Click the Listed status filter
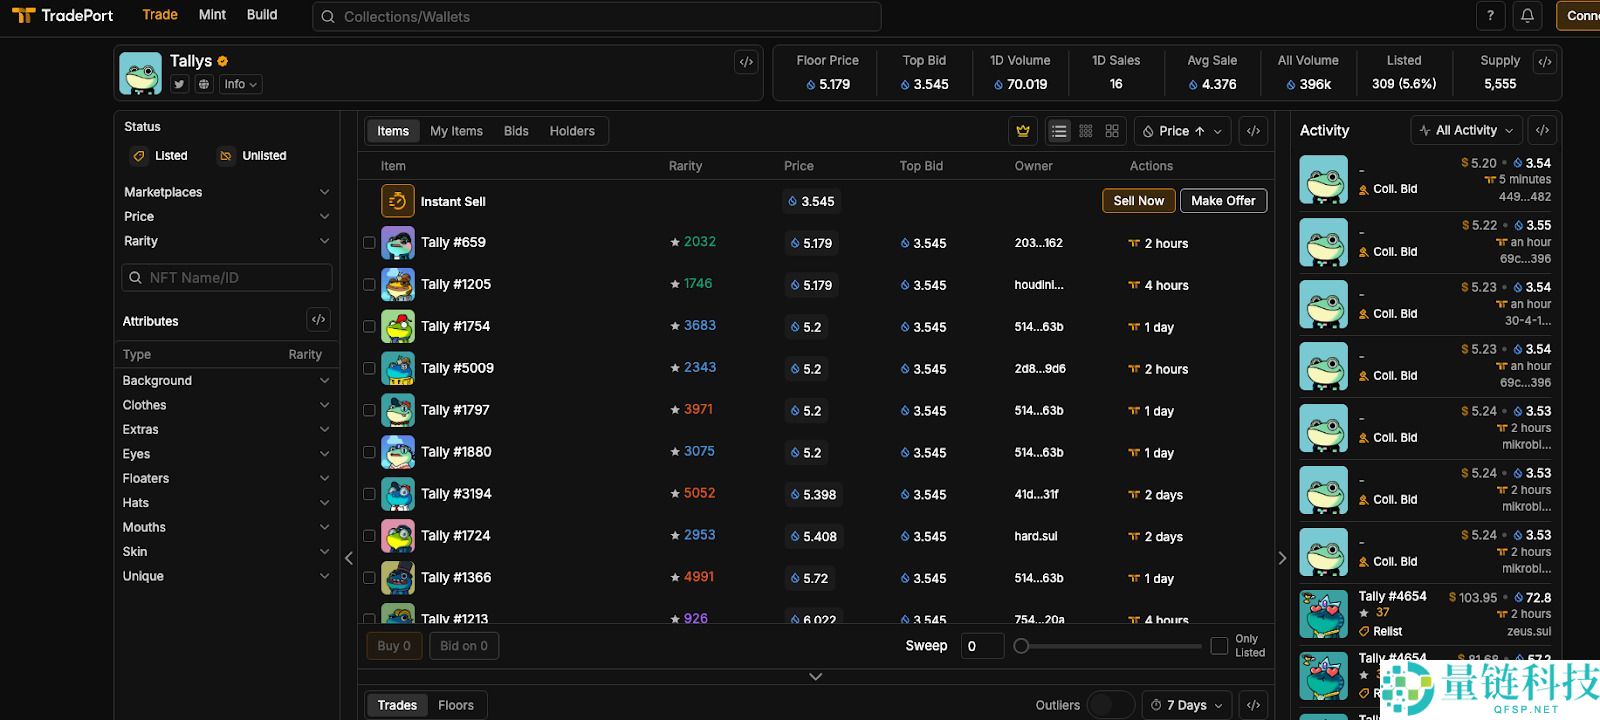The width and height of the screenshot is (1600, 720). coord(160,156)
